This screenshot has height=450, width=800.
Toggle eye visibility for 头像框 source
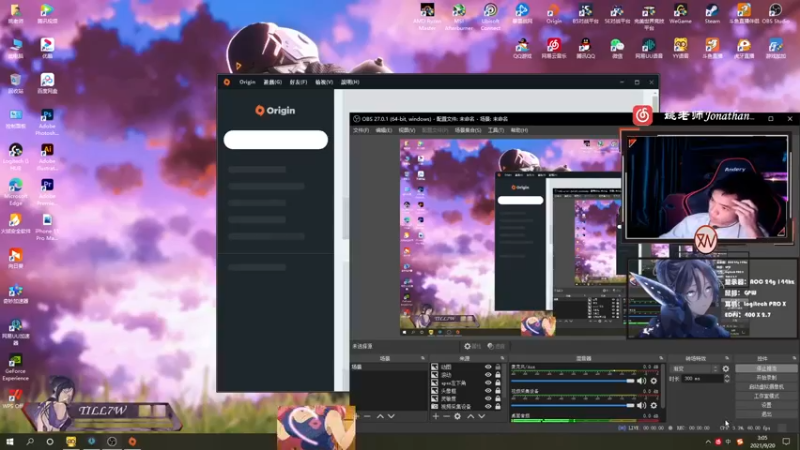coord(488,391)
